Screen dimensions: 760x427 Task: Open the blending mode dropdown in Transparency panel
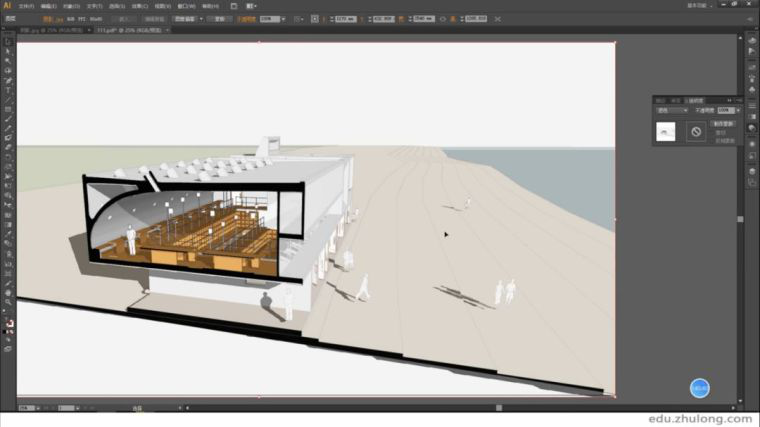click(x=672, y=110)
